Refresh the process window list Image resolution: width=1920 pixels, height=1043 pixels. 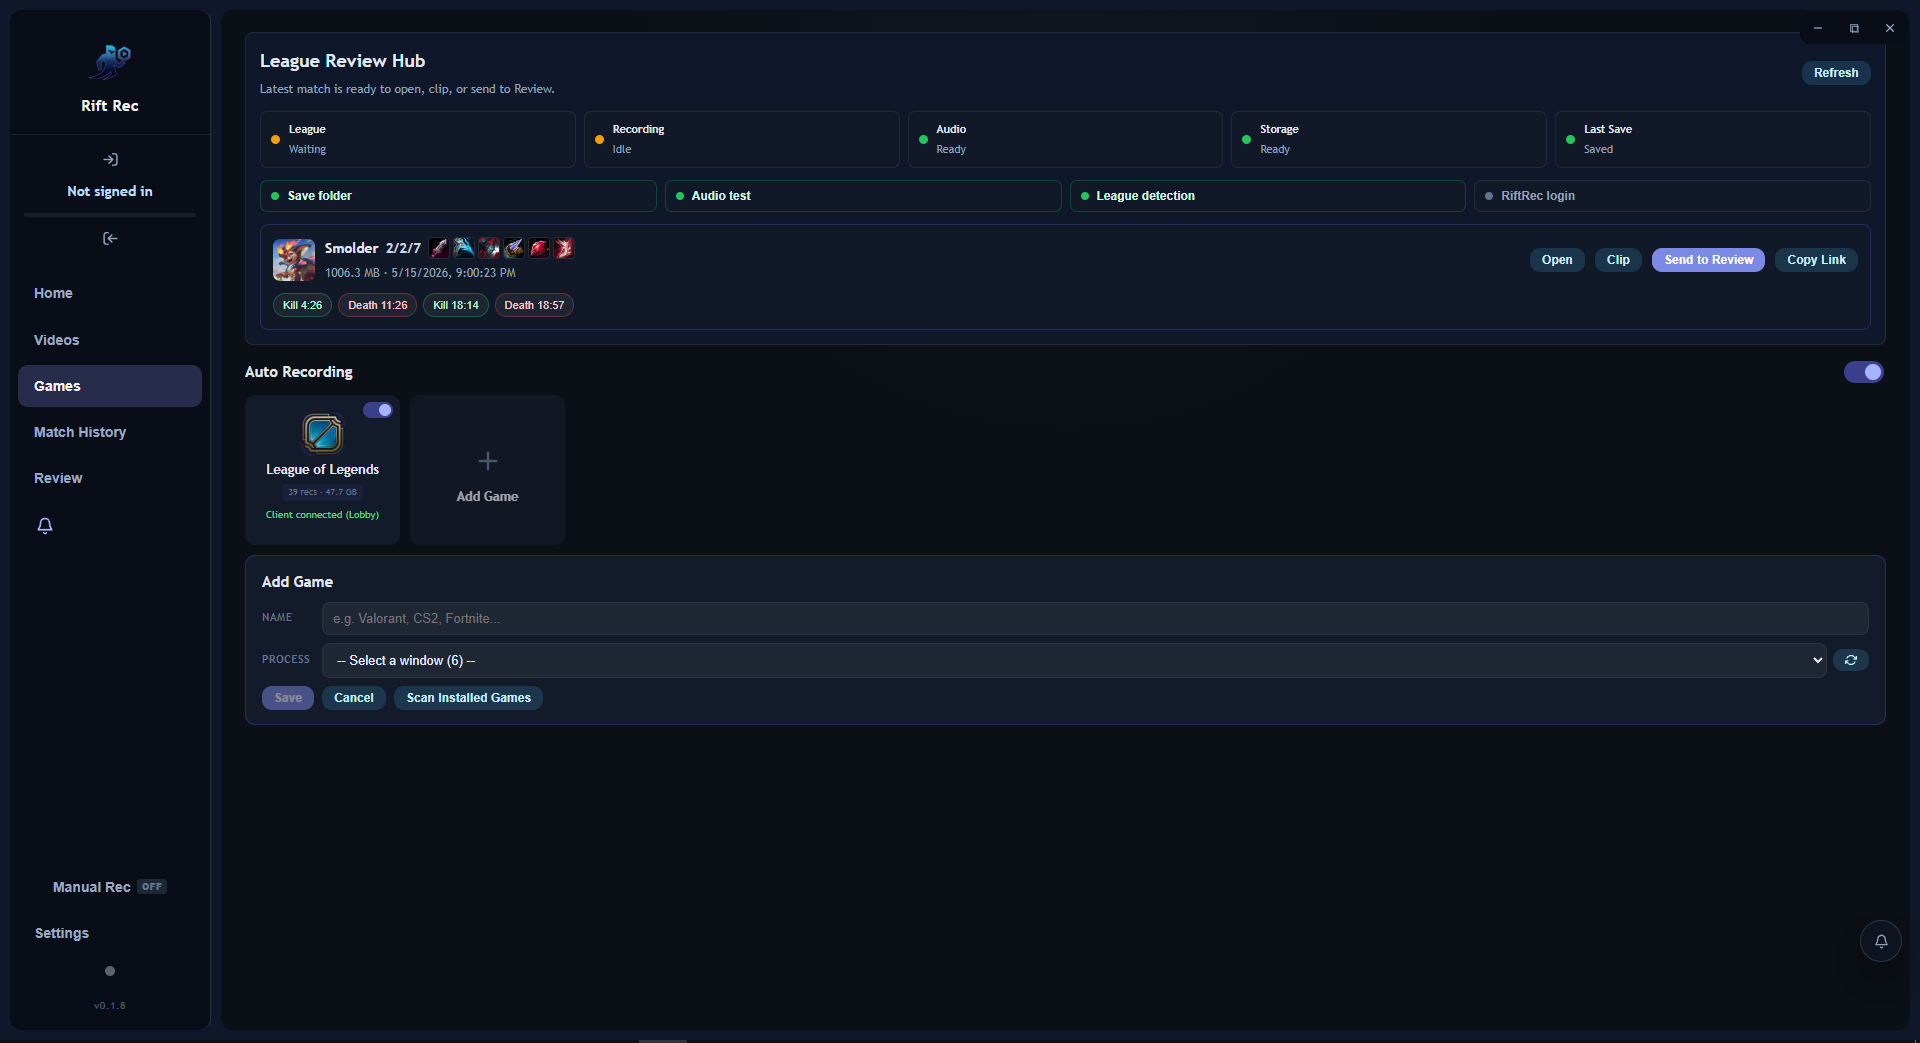[1851, 660]
